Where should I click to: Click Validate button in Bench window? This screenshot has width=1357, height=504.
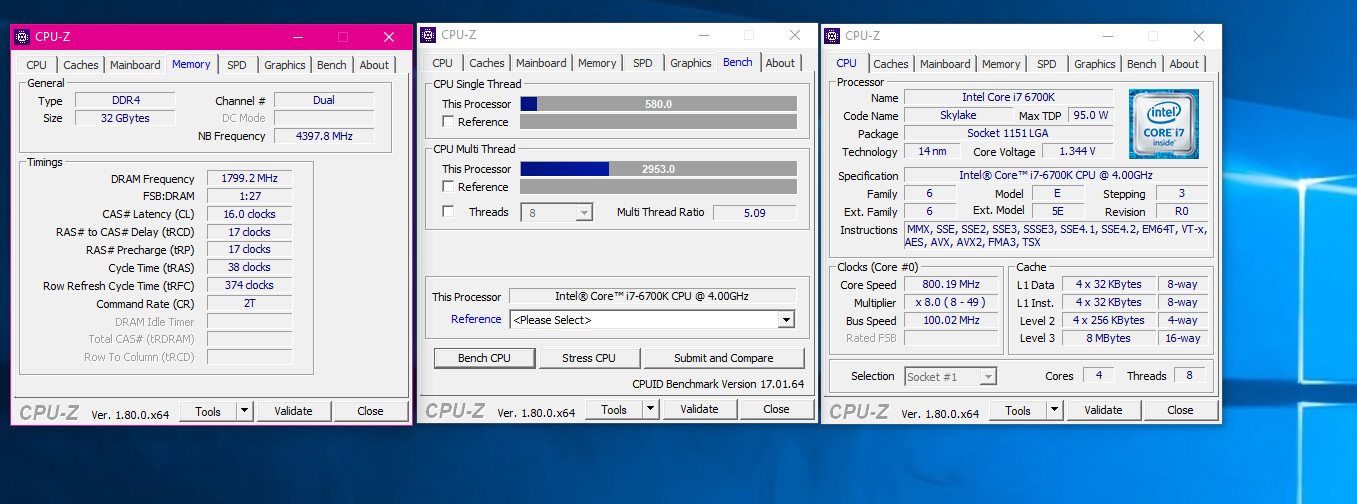tap(699, 409)
